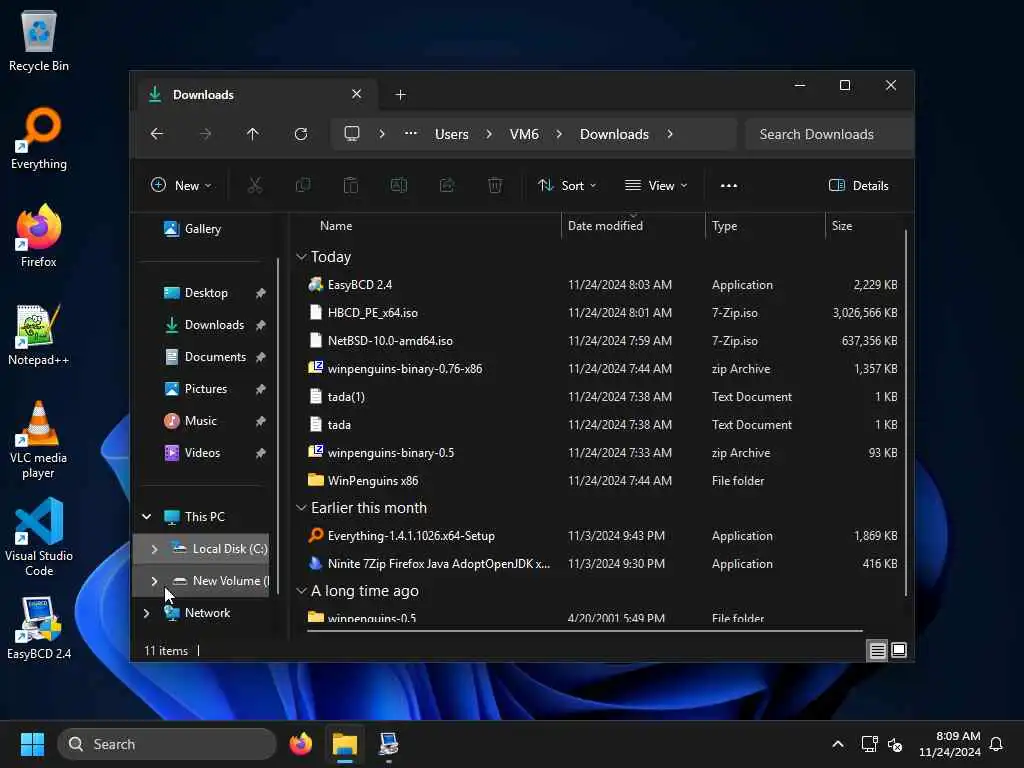Add a new tab with plus button

[x=400, y=95]
